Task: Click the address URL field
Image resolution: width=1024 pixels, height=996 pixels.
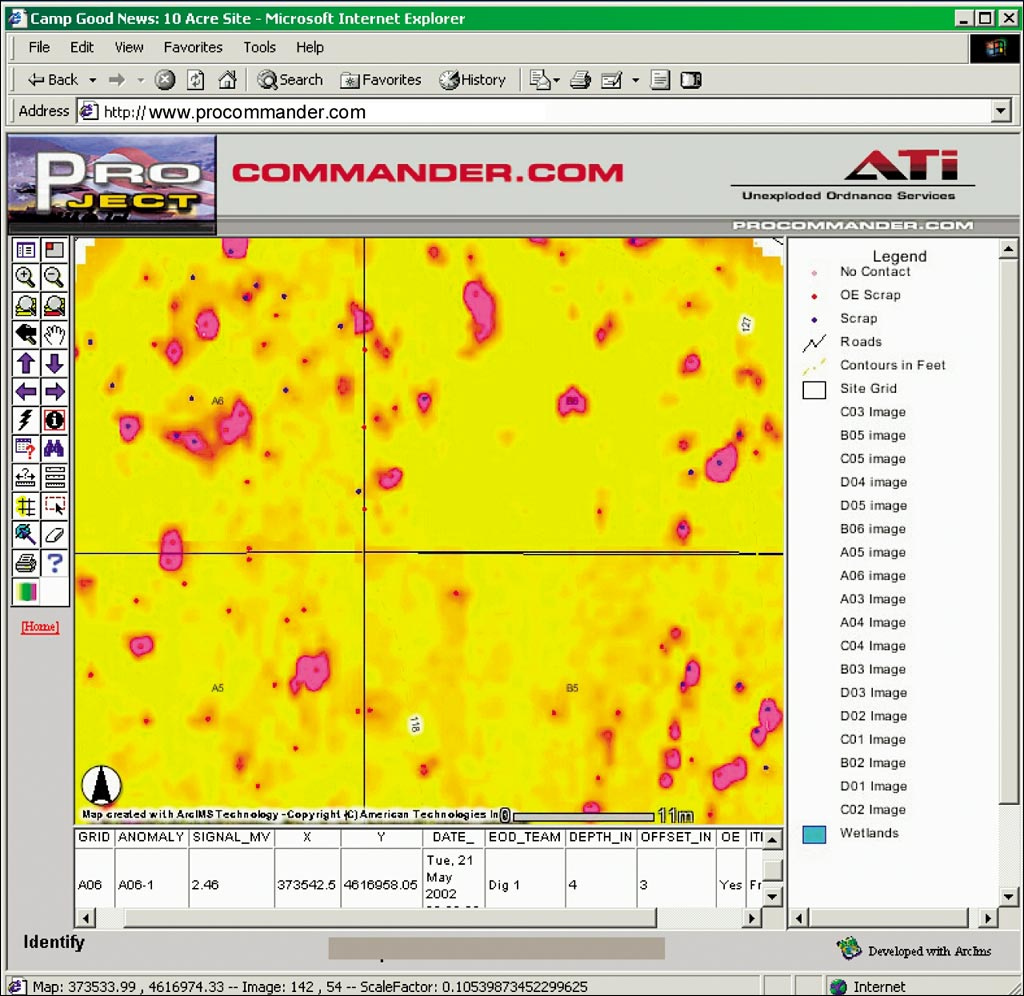Action: coord(534,112)
